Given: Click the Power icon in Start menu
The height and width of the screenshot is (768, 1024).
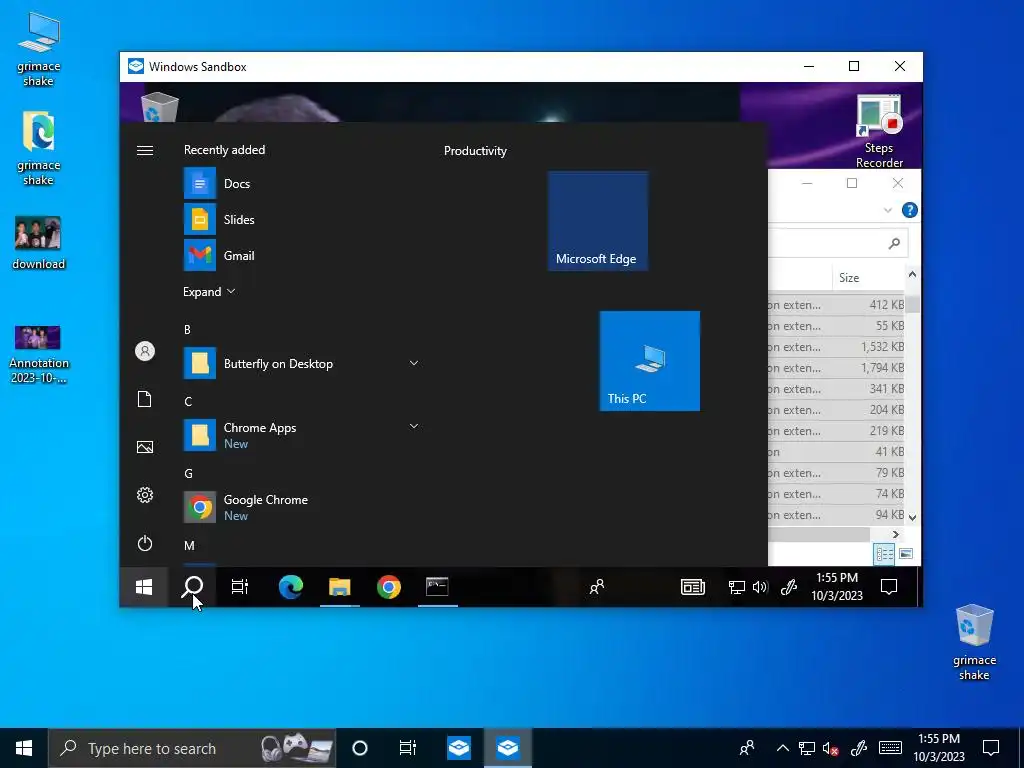Looking at the screenshot, I should [145, 543].
